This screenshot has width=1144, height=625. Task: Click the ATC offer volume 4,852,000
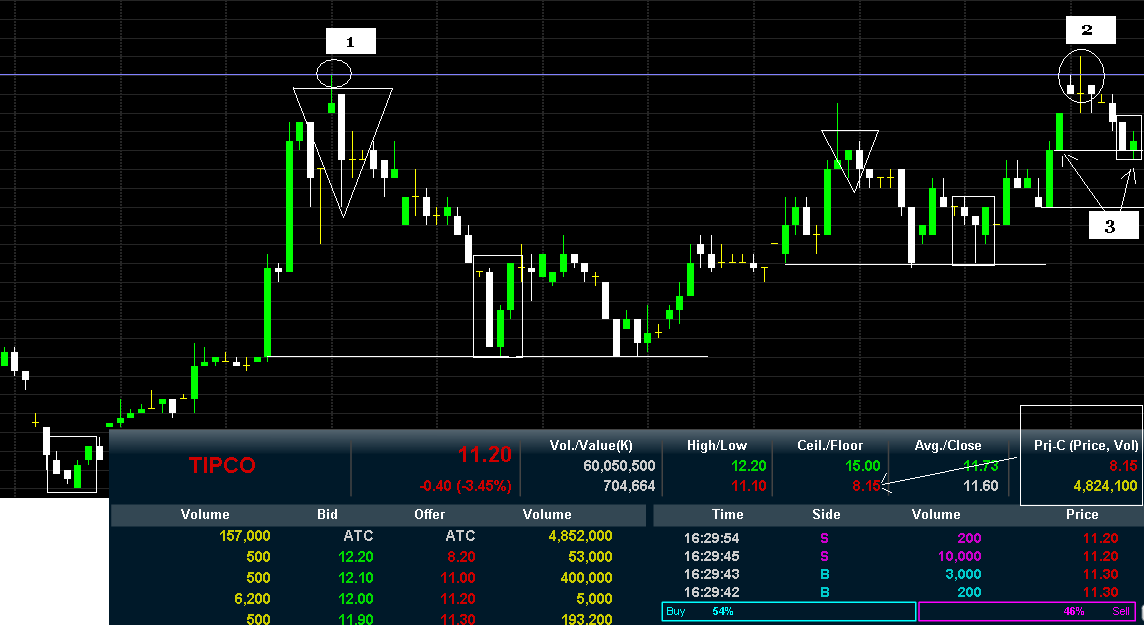pyautogui.click(x=579, y=536)
